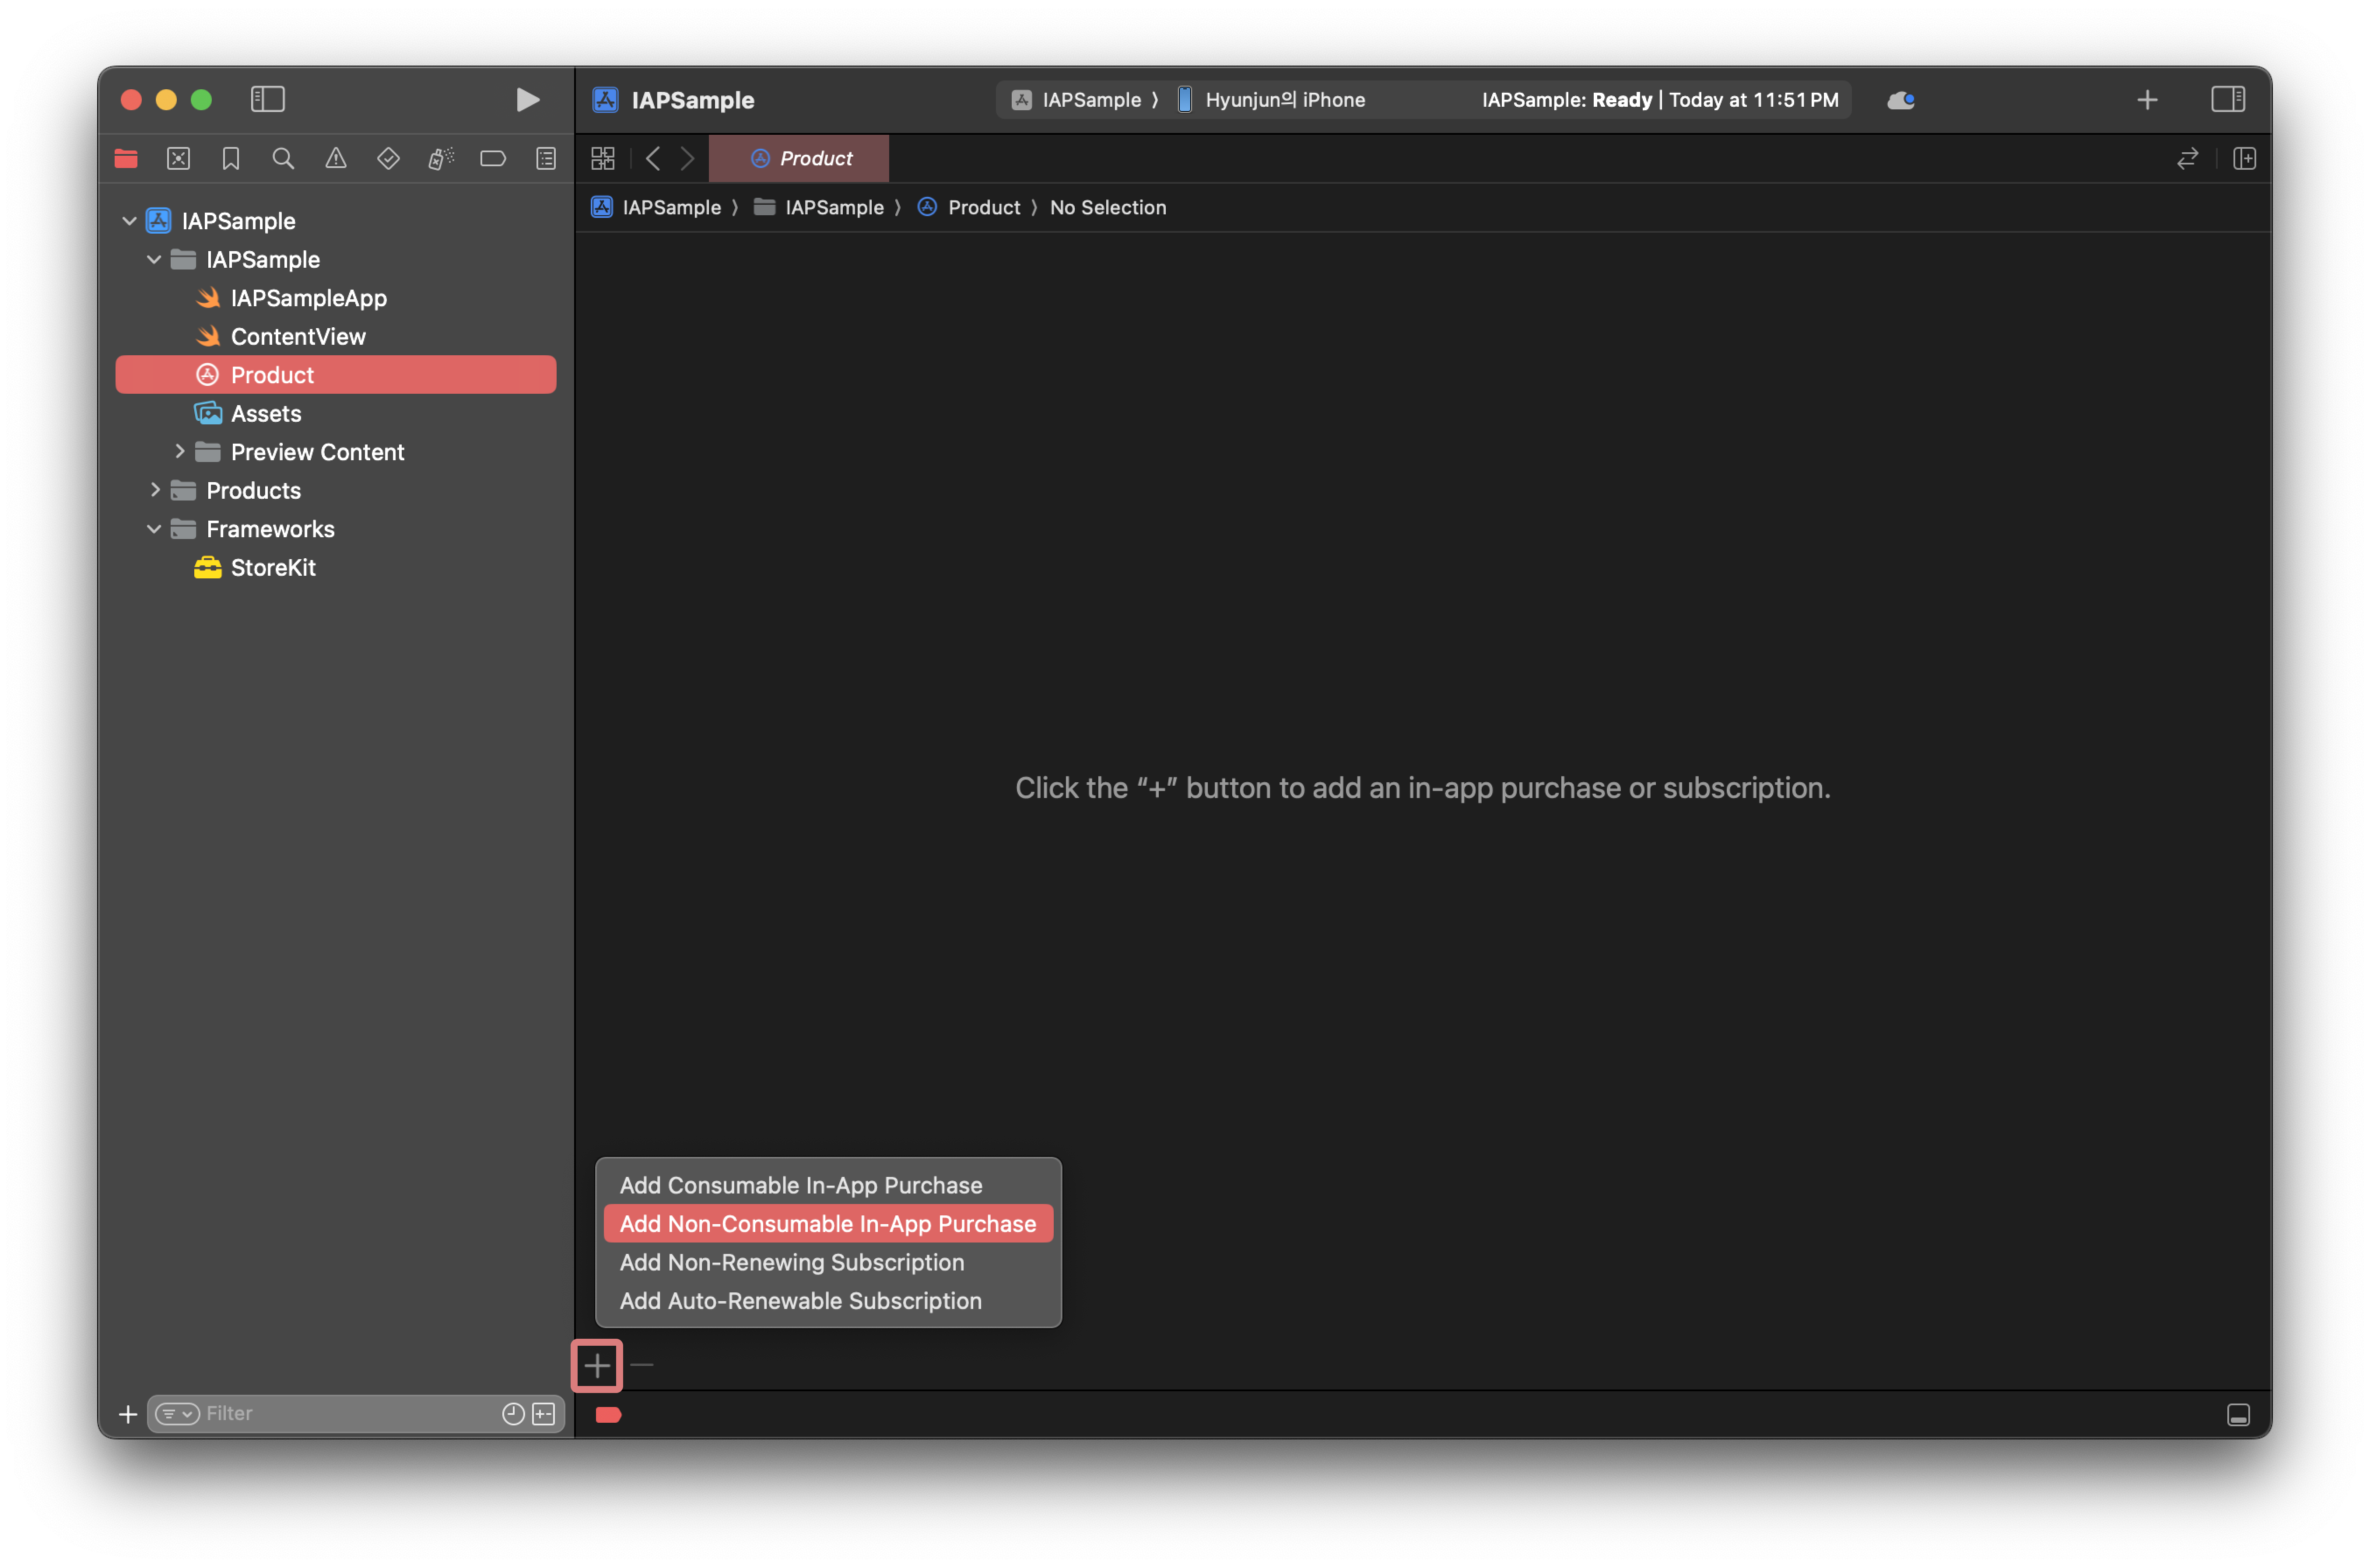The width and height of the screenshot is (2370, 1568).
Task: Collapse the Frameworks group
Action: 155,529
